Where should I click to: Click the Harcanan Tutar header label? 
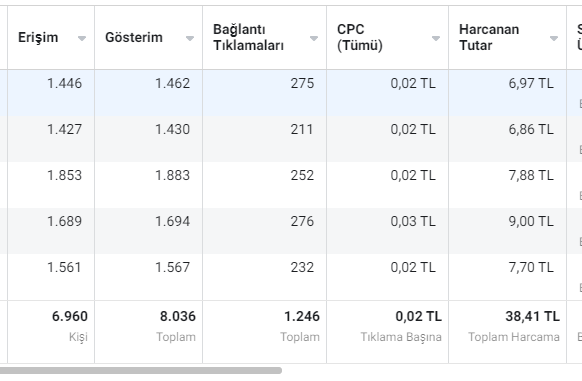[x=489, y=38]
